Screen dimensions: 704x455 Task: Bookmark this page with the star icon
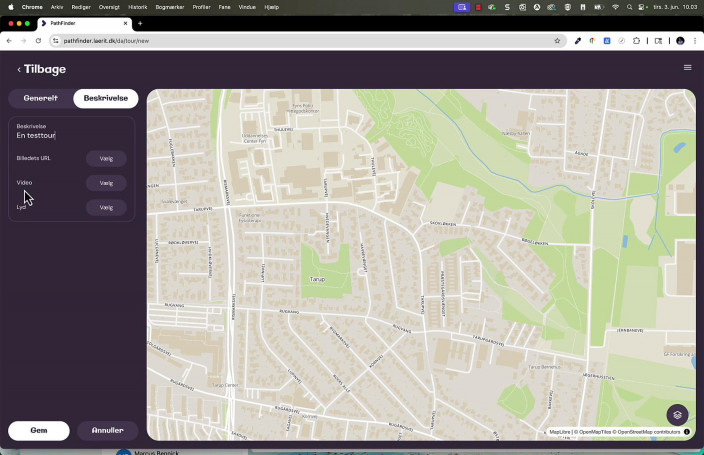[557, 41]
